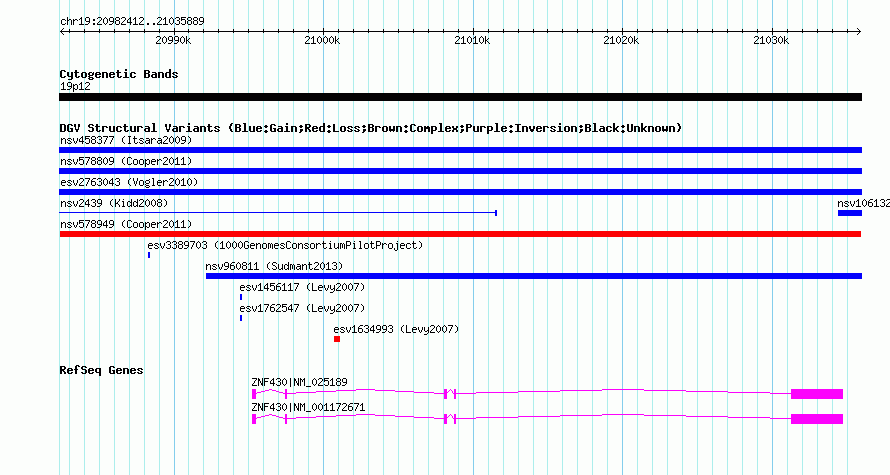
Task: Click the 21000k ruler tick label
Action: pyautogui.click(x=322, y=41)
